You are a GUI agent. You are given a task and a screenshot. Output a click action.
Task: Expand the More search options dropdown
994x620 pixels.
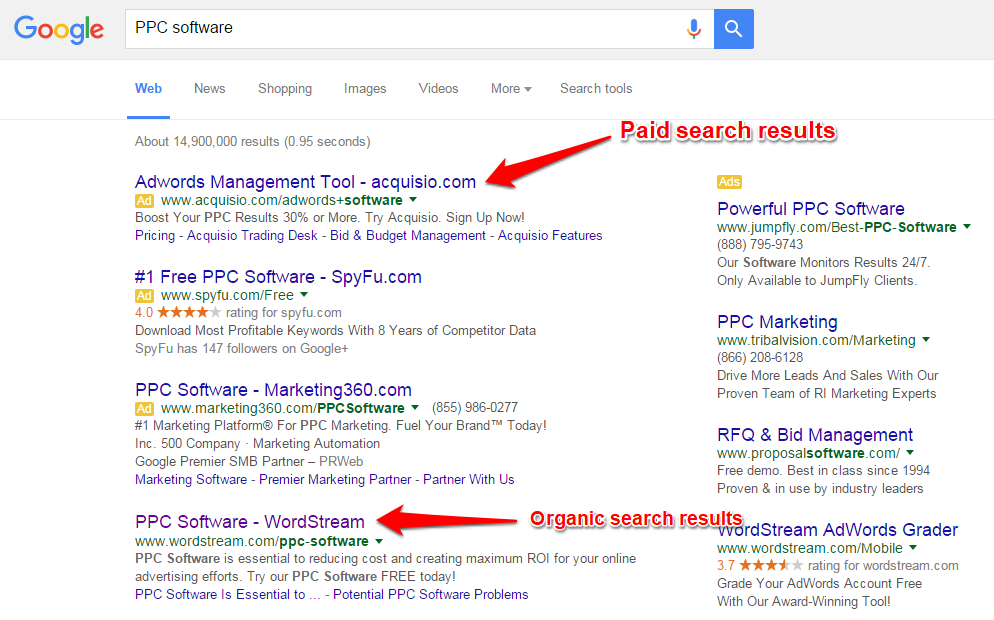[510, 89]
